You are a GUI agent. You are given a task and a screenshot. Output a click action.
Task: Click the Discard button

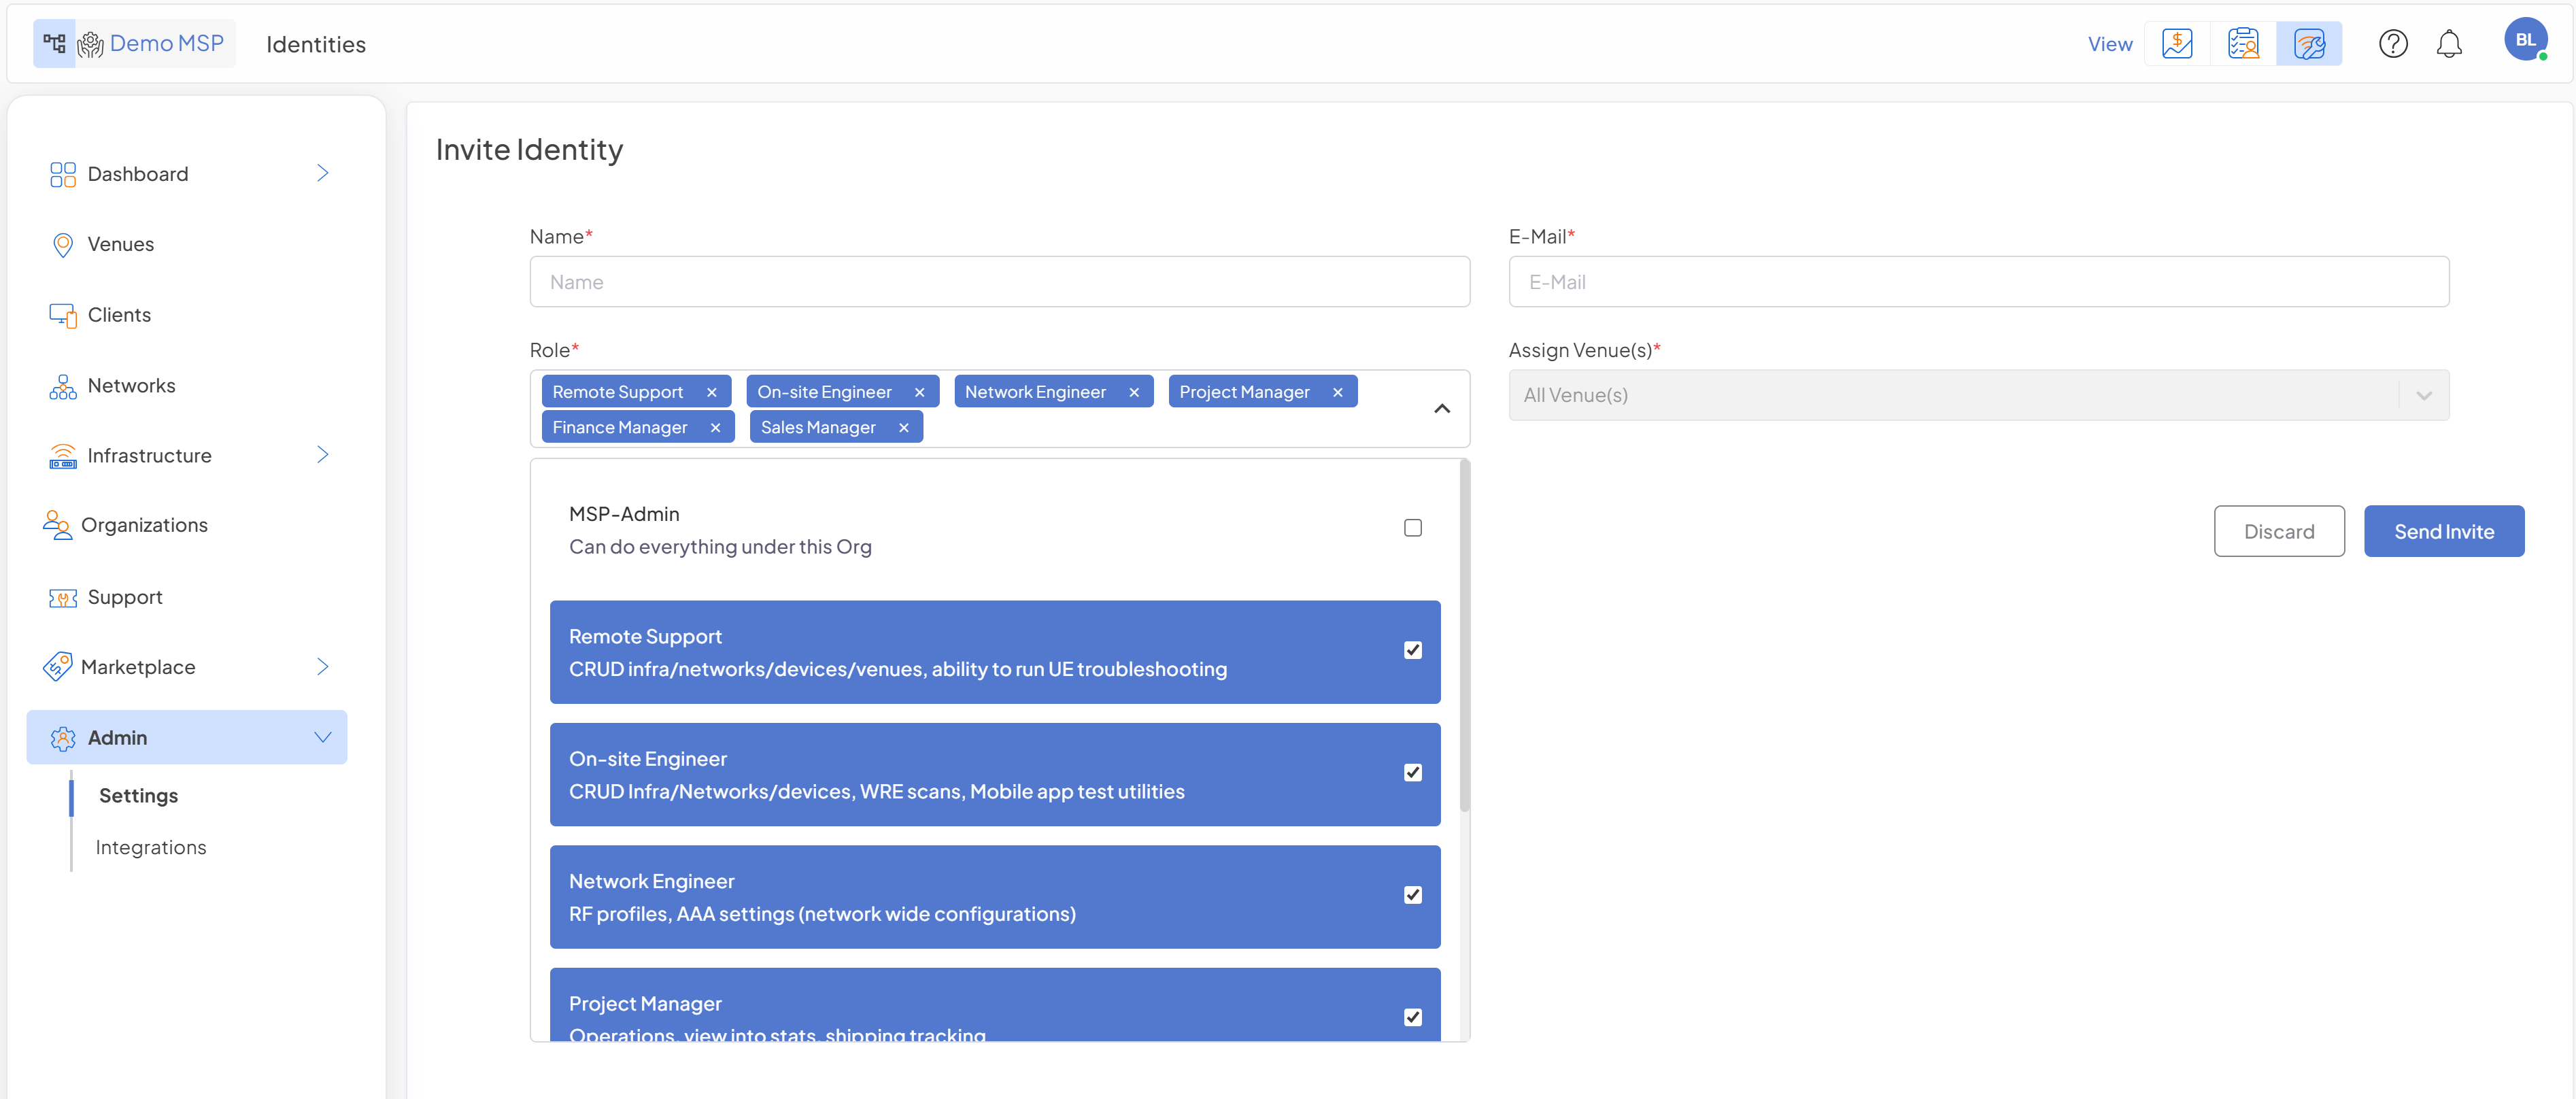(2278, 532)
